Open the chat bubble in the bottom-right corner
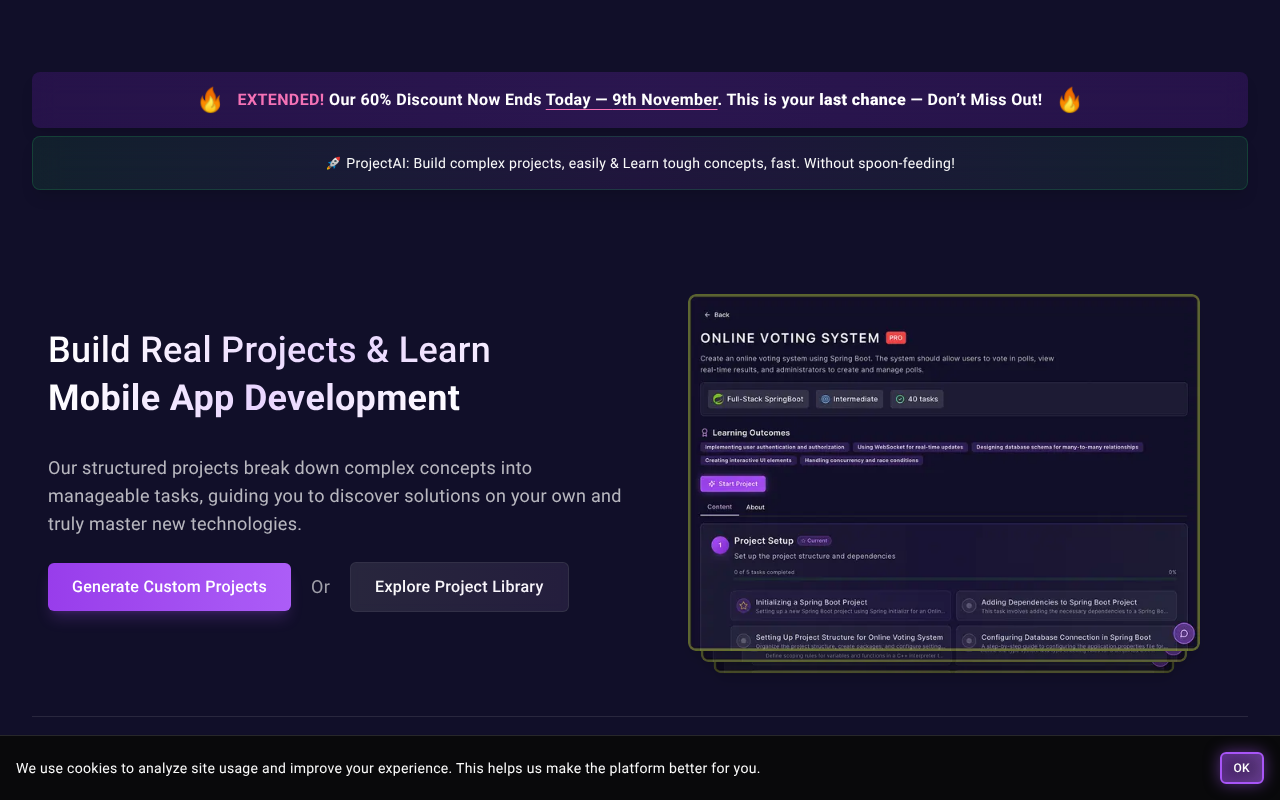1280x800 pixels. pos(1183,634)
